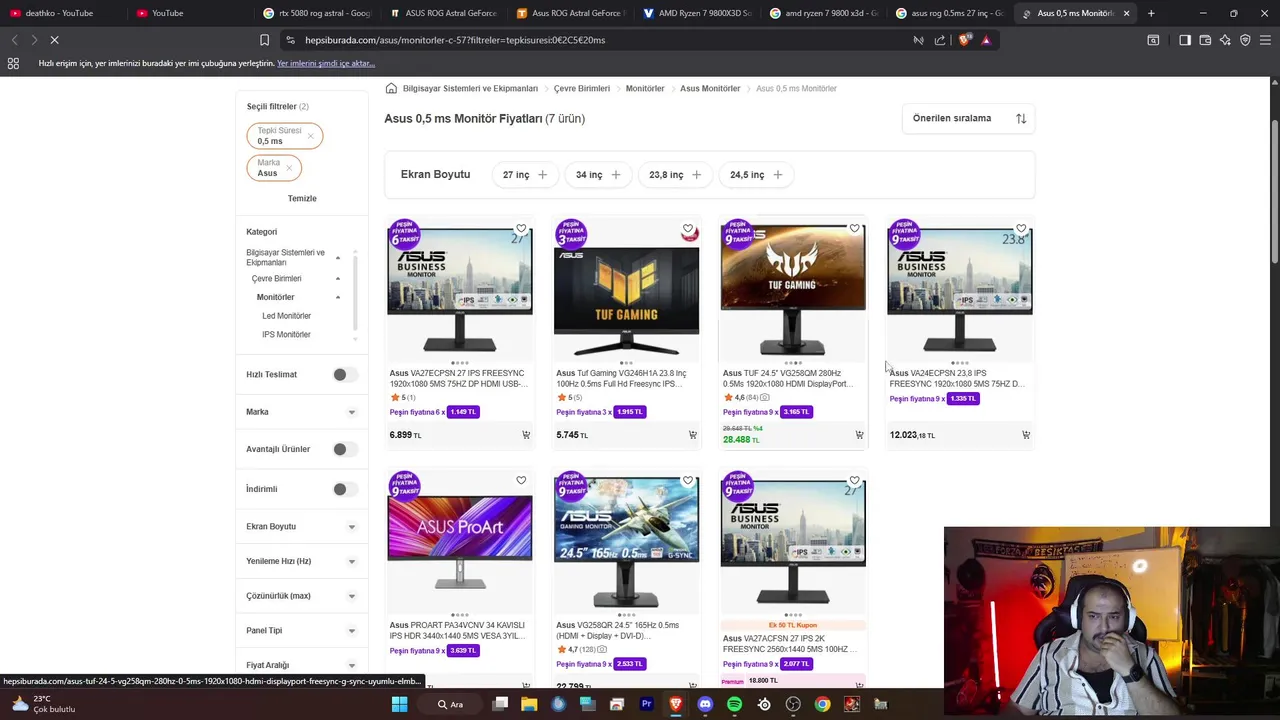Expand Çözünürlük (max) filter
The width and height of the screenshot is (1280, 720).
click(351, 596)
